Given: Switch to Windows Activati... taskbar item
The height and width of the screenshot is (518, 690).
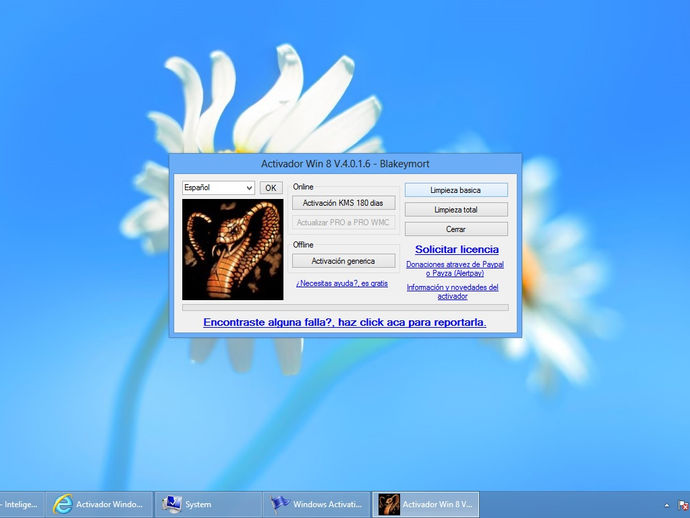Looking at the screenshot, I should coord(317,504).
